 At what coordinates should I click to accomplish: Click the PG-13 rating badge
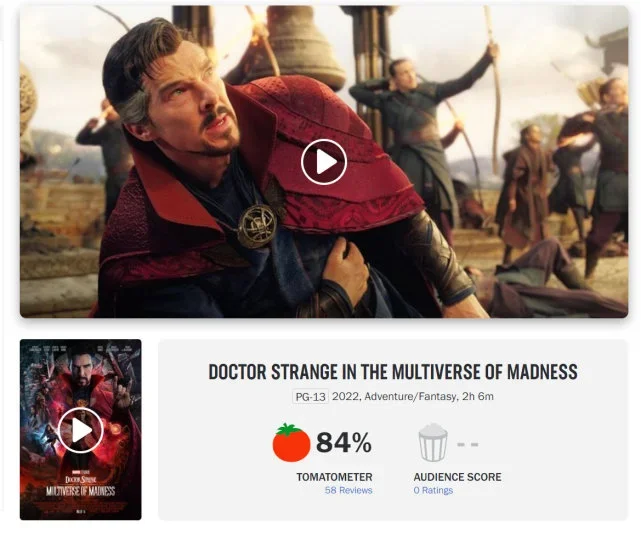pyautogui.click(x=310, y=397)
